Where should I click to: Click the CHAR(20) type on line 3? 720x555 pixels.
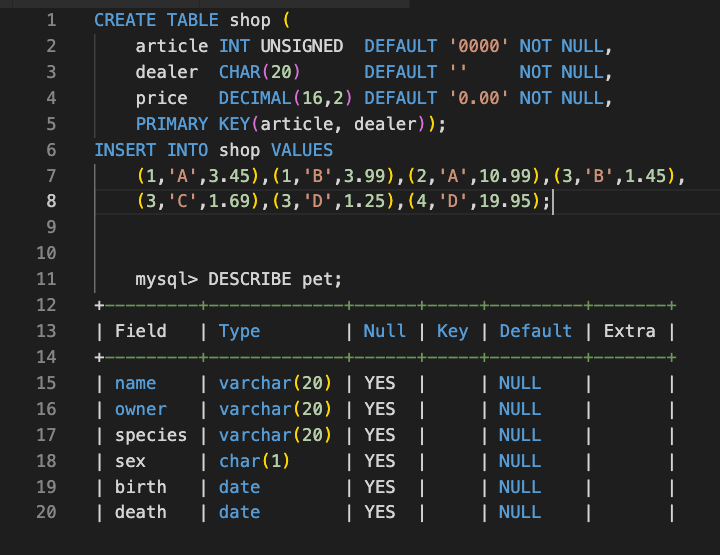pyautogui.click(x=259, y=72)
